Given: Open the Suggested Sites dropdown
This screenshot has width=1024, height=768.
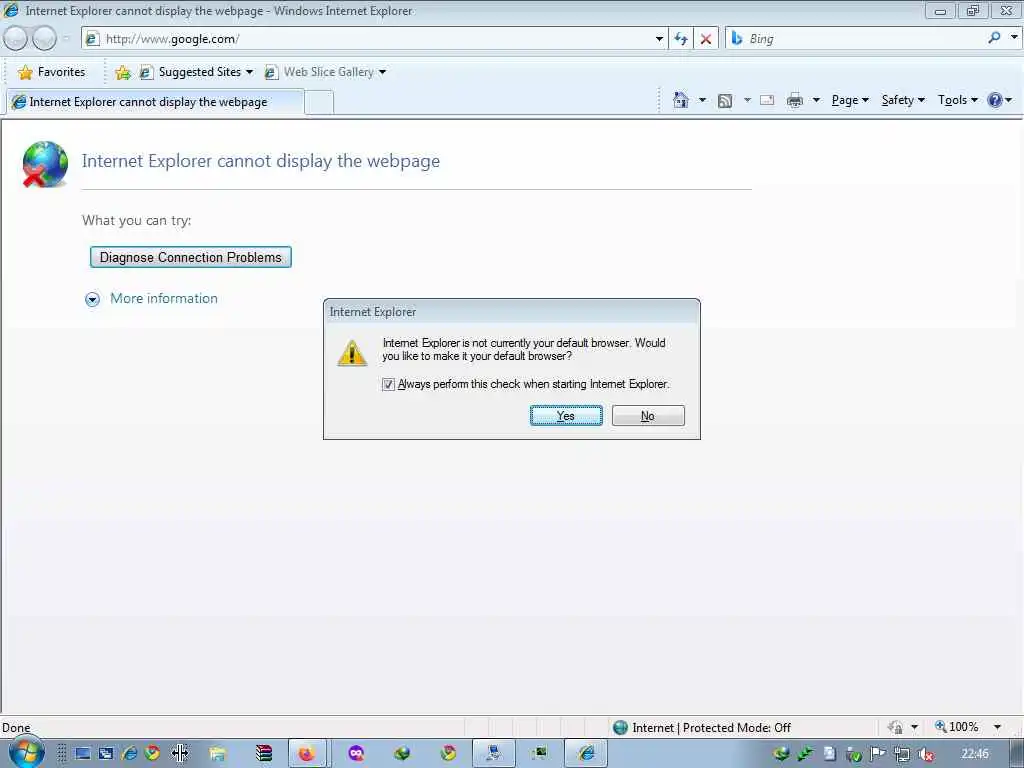Looking at the screenshot, I should tap(249, 72).
